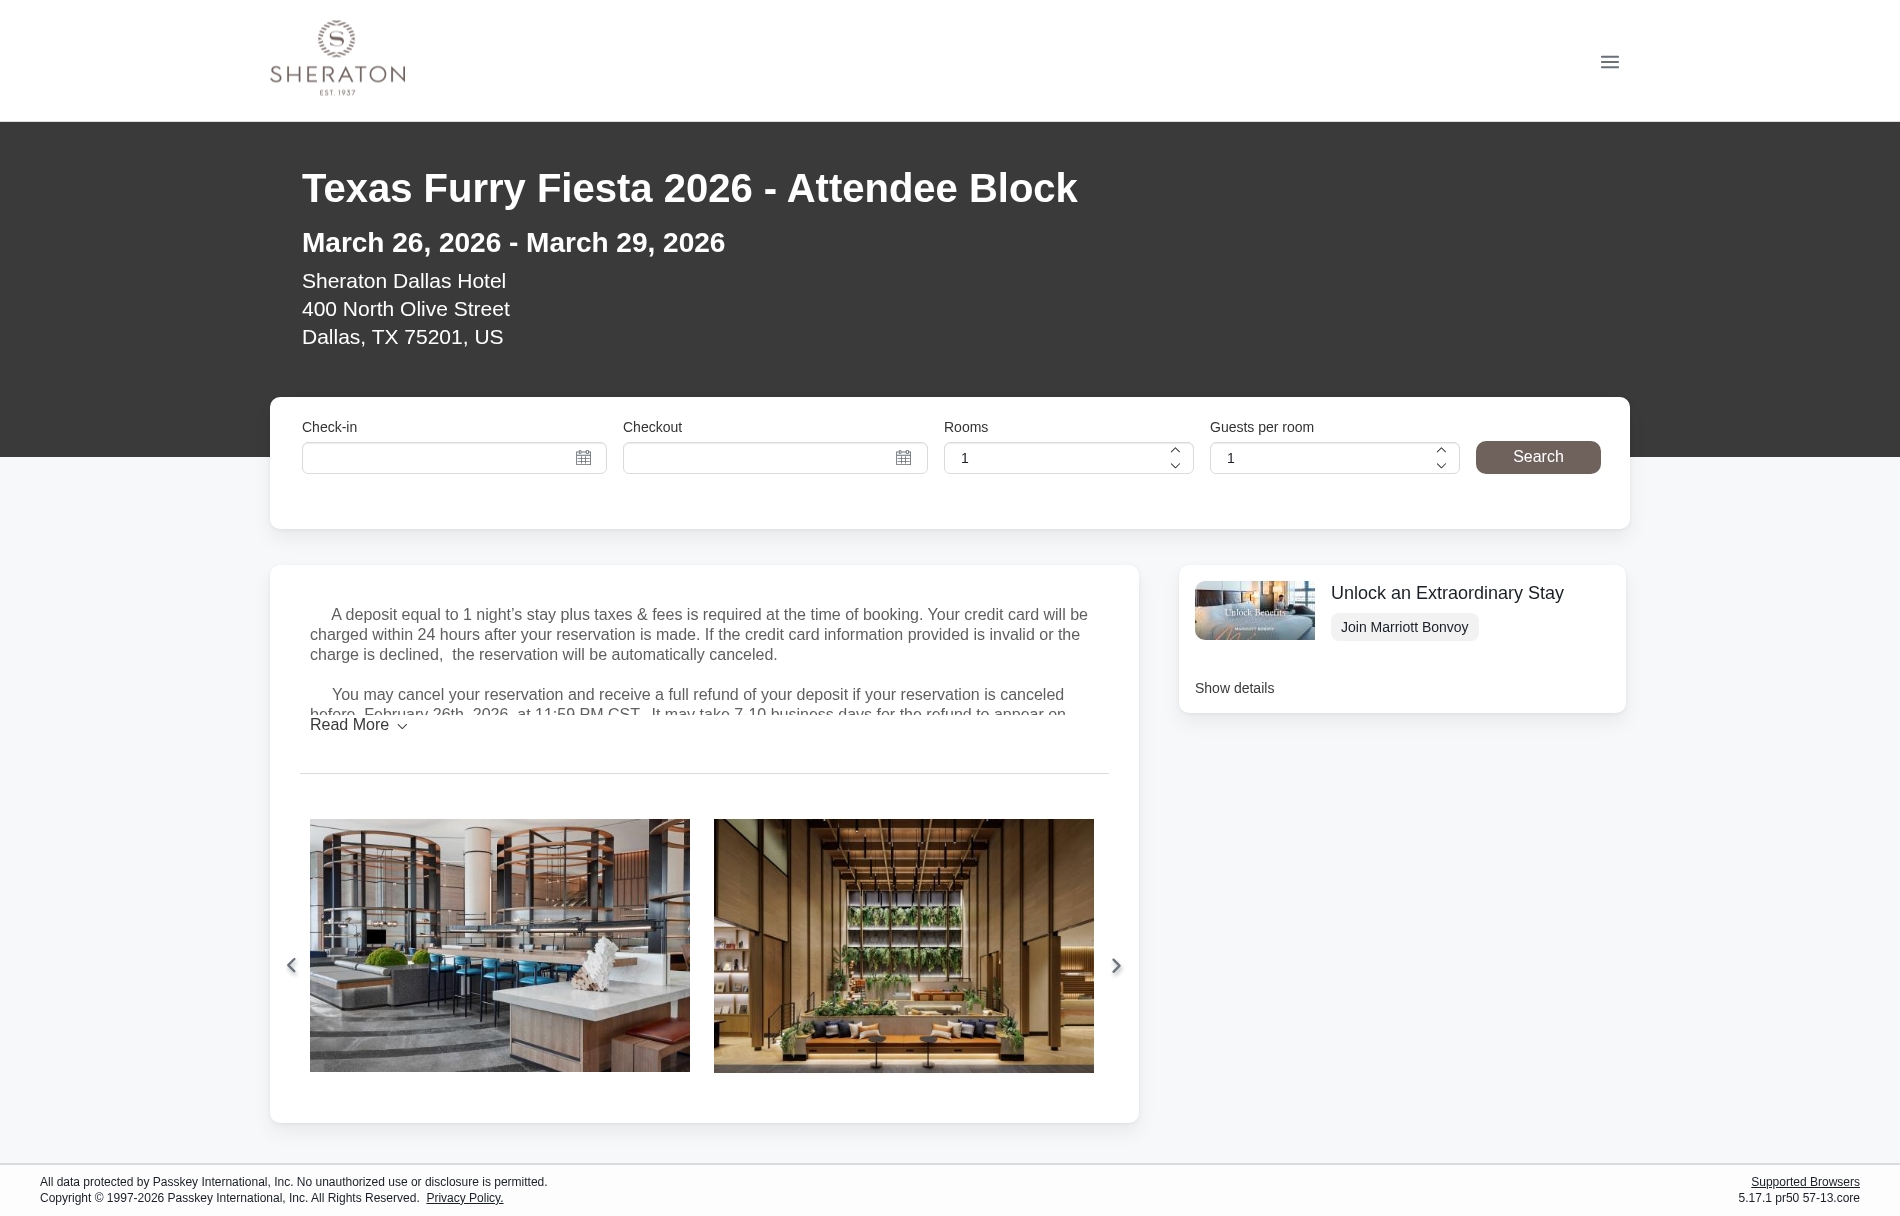Open the hotel bar lounge photo
The width and height of the screenshot is (1900, 1216).
click(500, 945)
